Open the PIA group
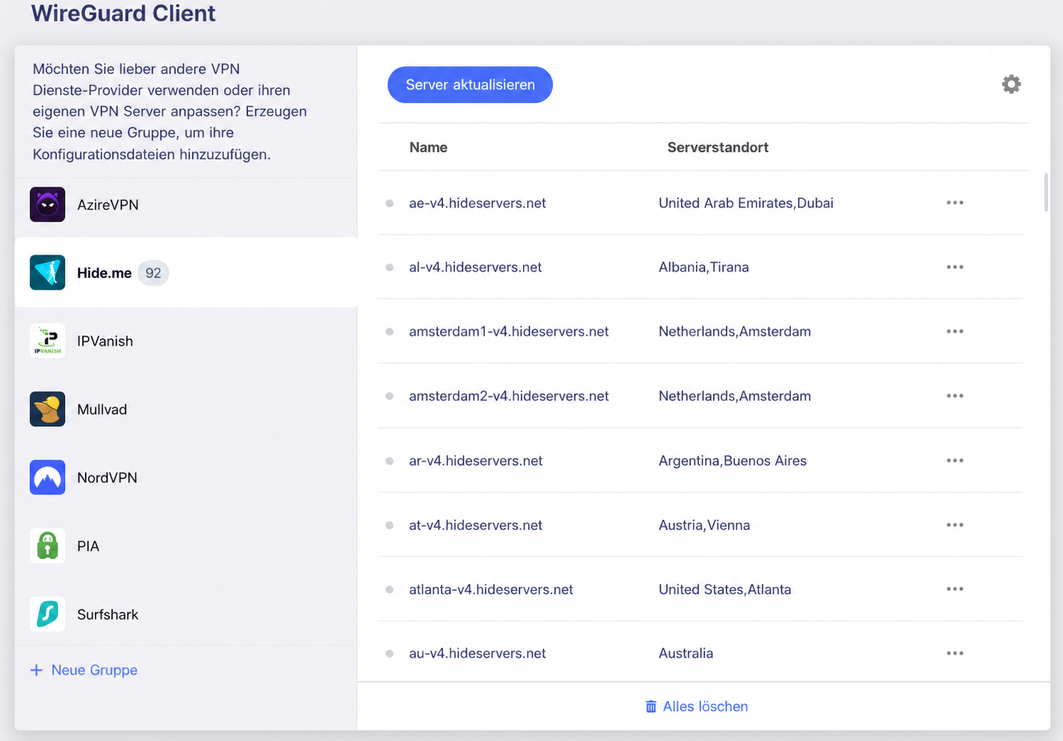1063x741 pixels. point(186,546)
